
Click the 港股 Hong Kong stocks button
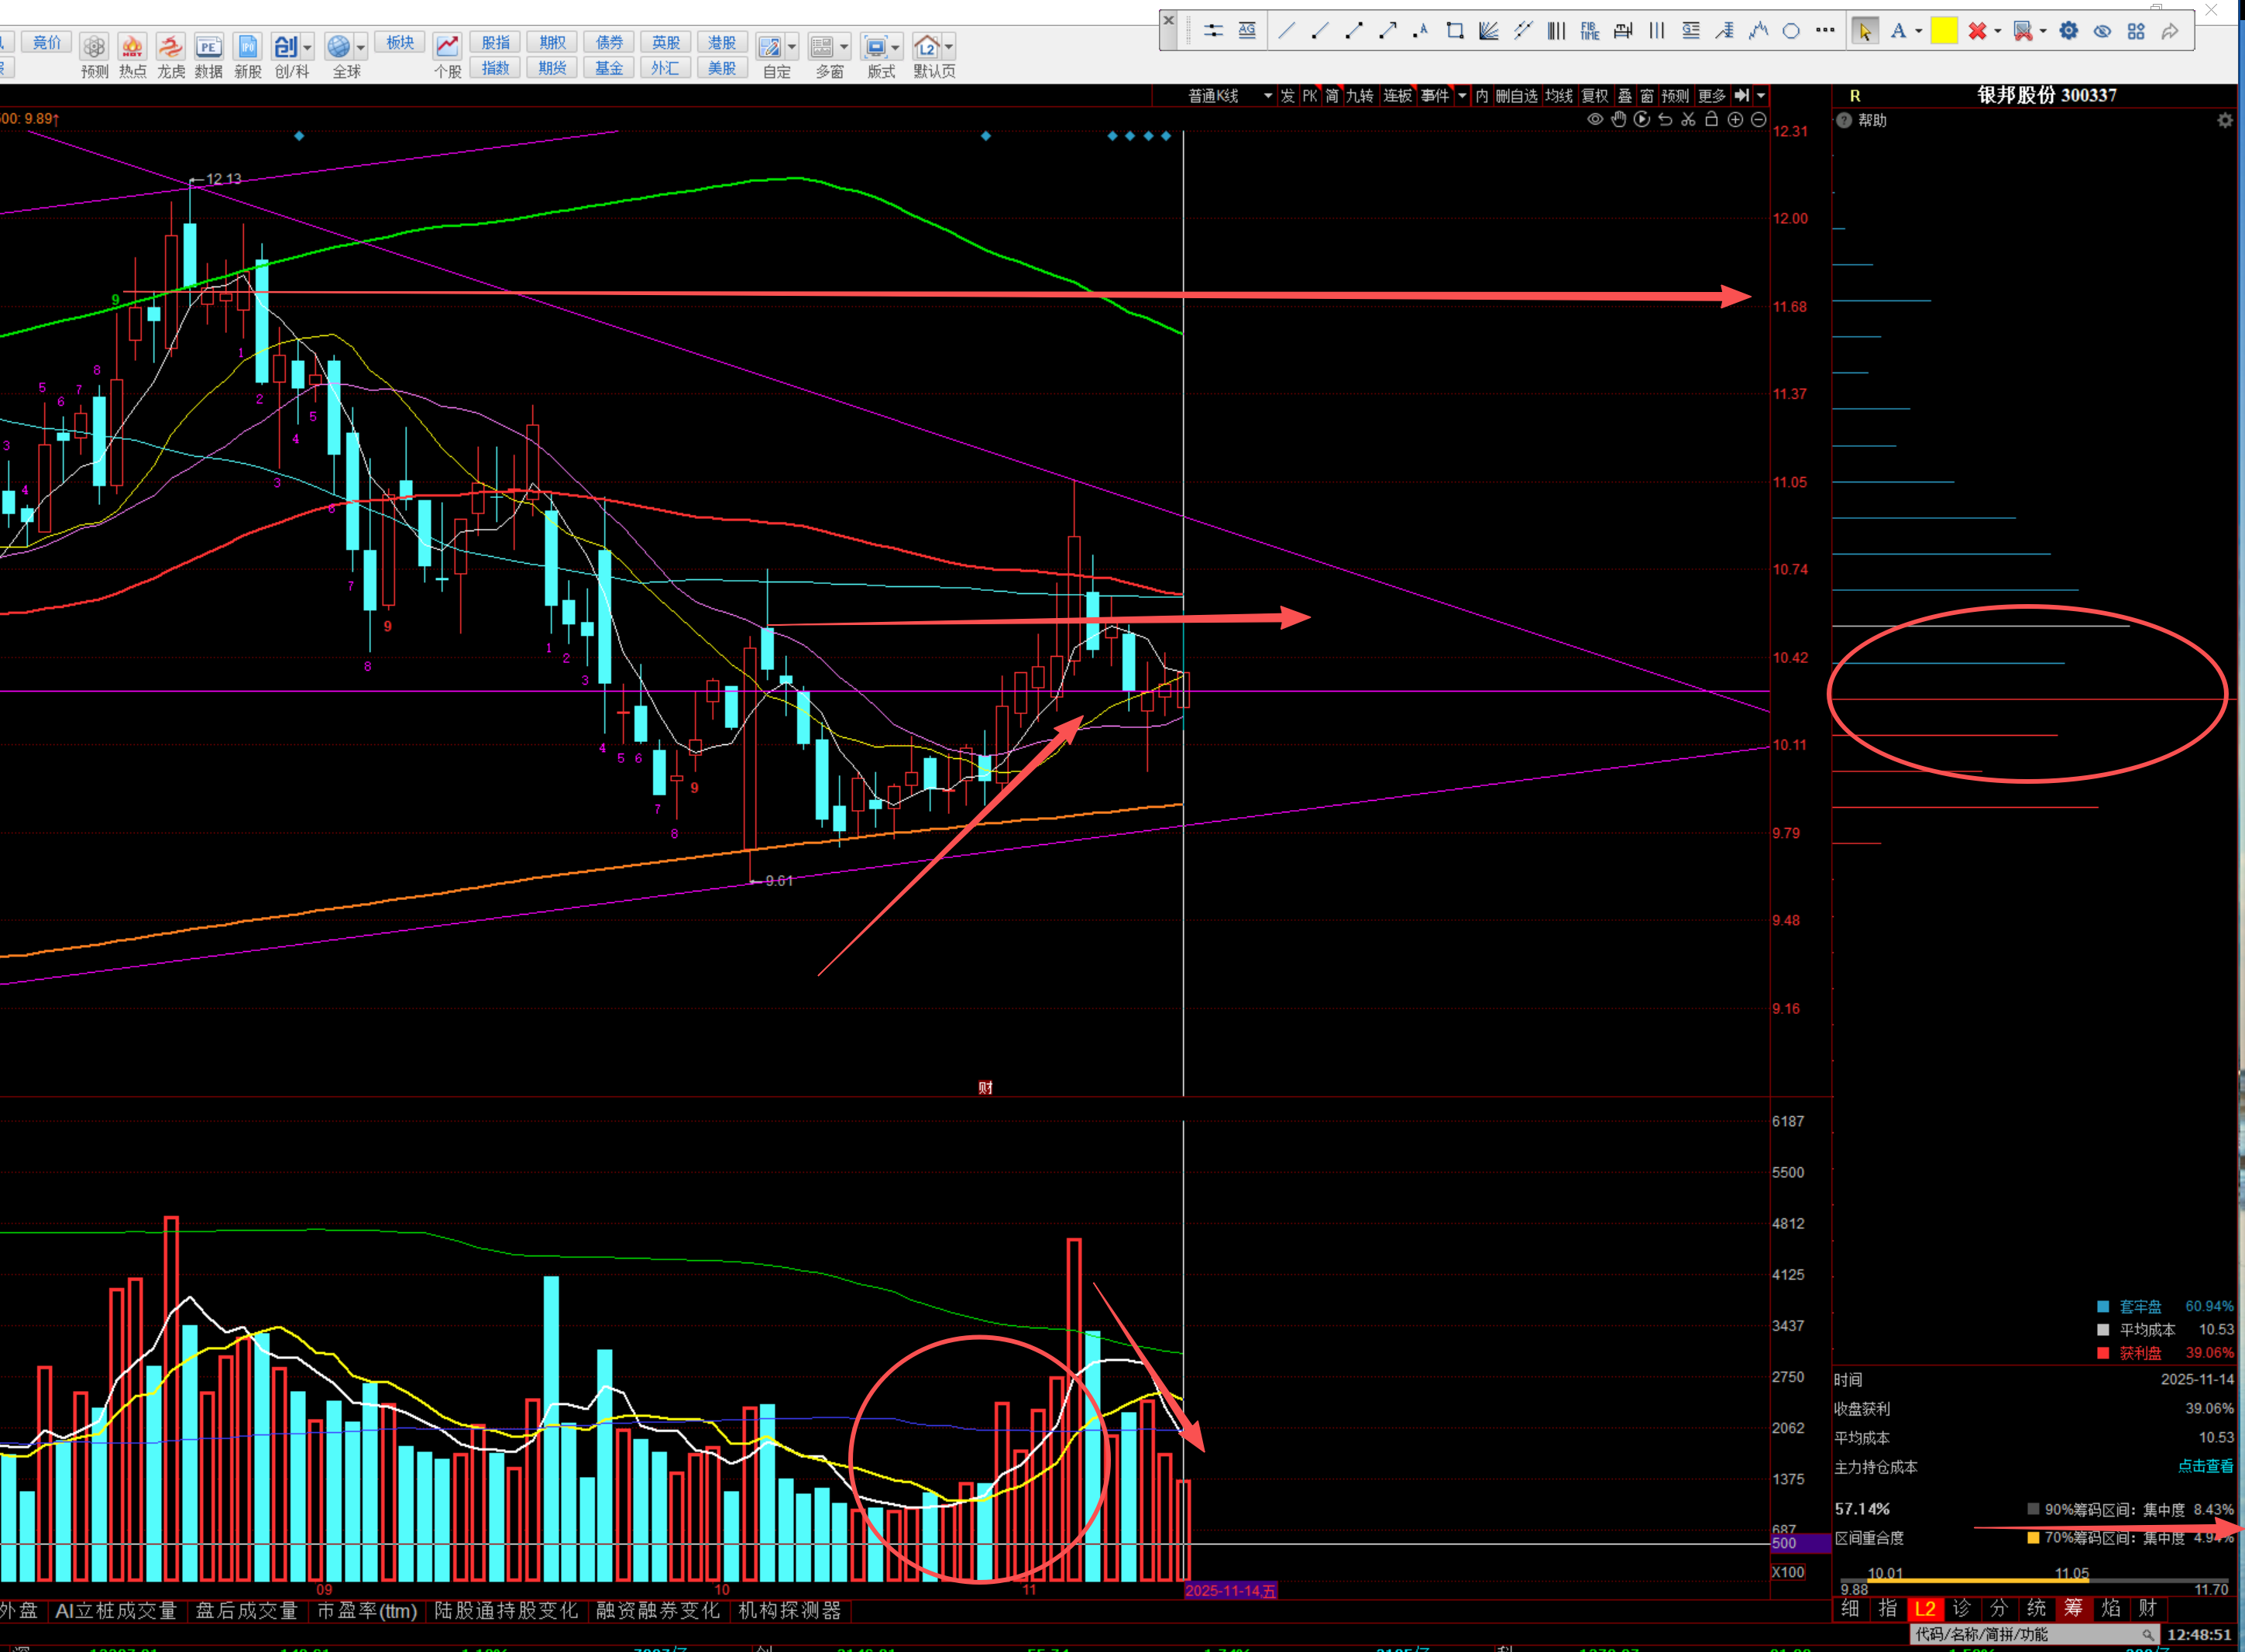tap(721, 42)
